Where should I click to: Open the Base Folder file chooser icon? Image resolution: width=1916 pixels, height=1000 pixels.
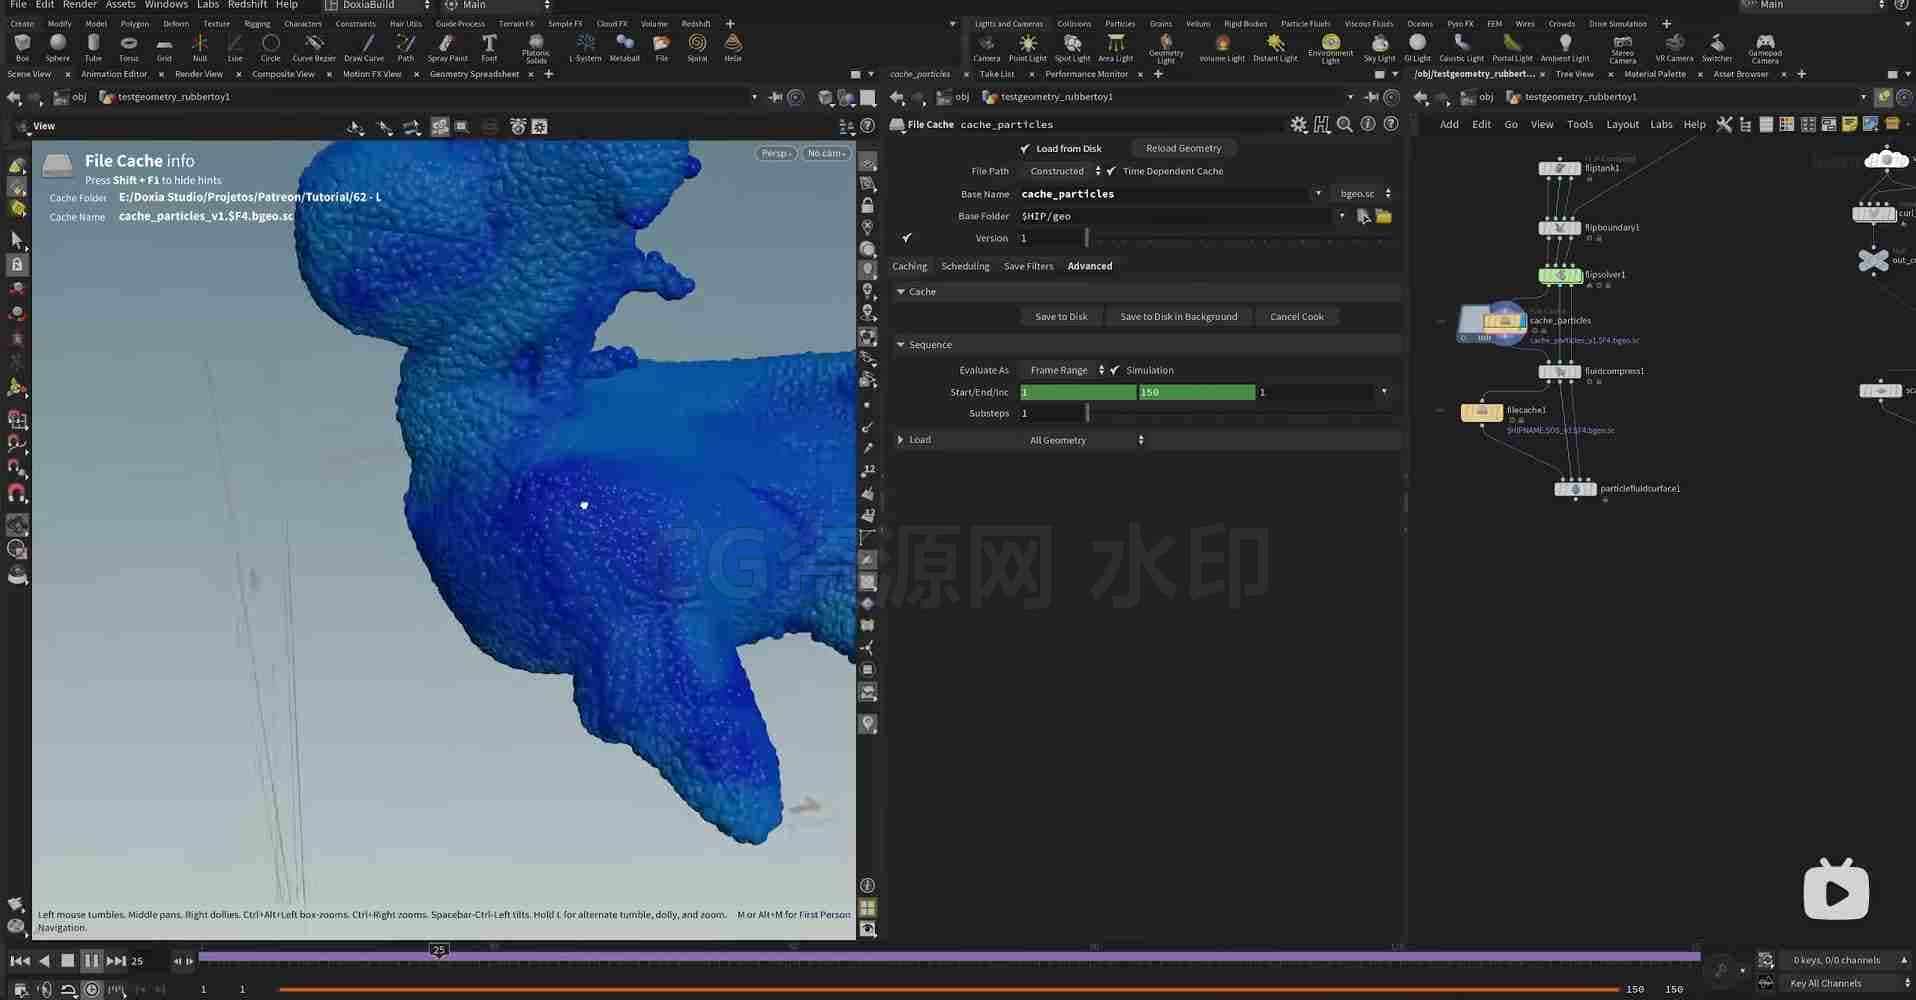pos(1383,216)
